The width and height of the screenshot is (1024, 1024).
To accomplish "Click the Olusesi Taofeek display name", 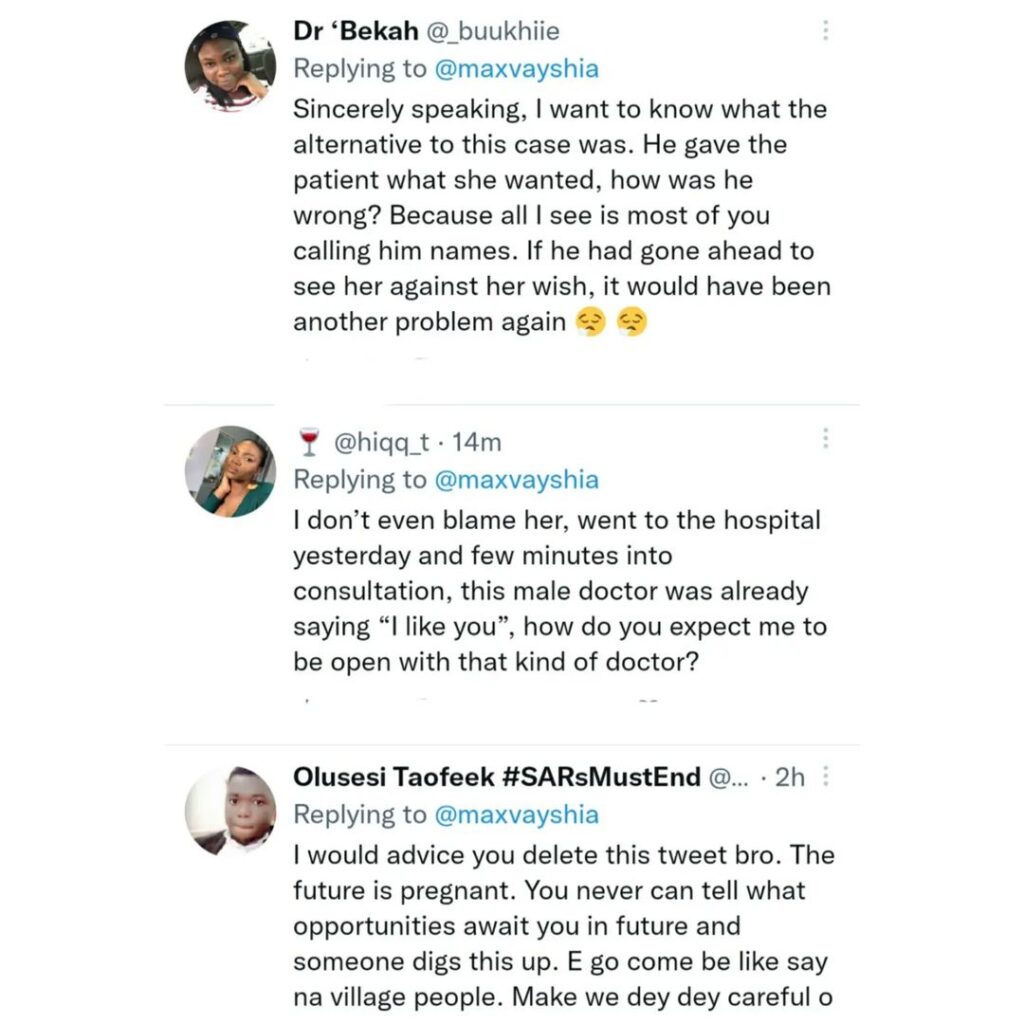I will (x=497, y=777).
